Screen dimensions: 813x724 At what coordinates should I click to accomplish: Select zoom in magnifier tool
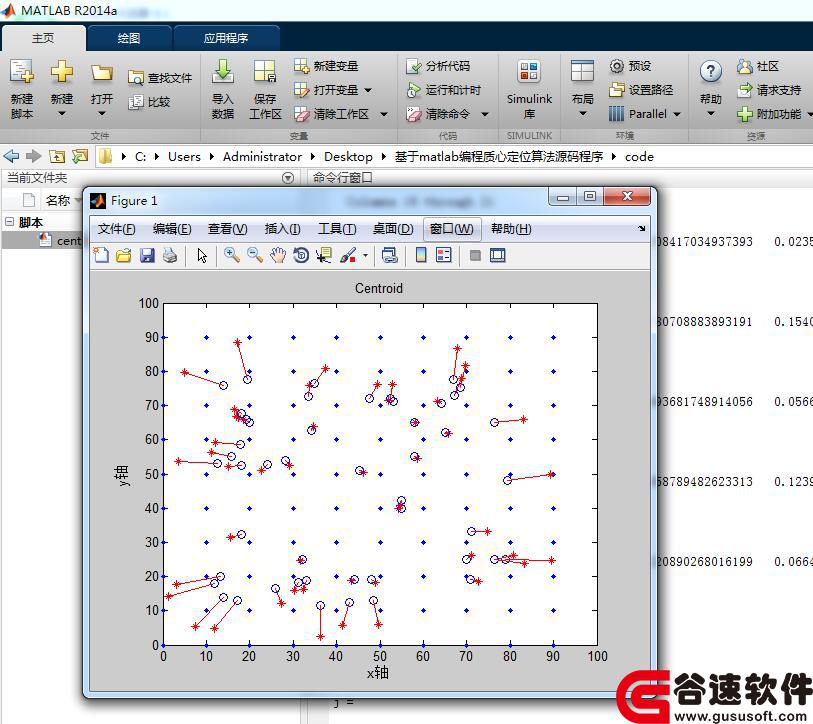tap(231, 255)
